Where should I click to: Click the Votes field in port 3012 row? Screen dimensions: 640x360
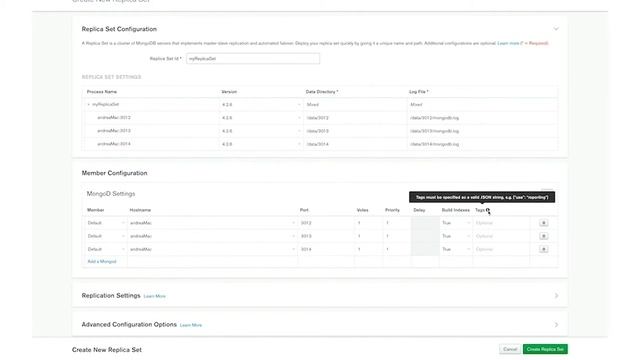[x=369, y=223]
